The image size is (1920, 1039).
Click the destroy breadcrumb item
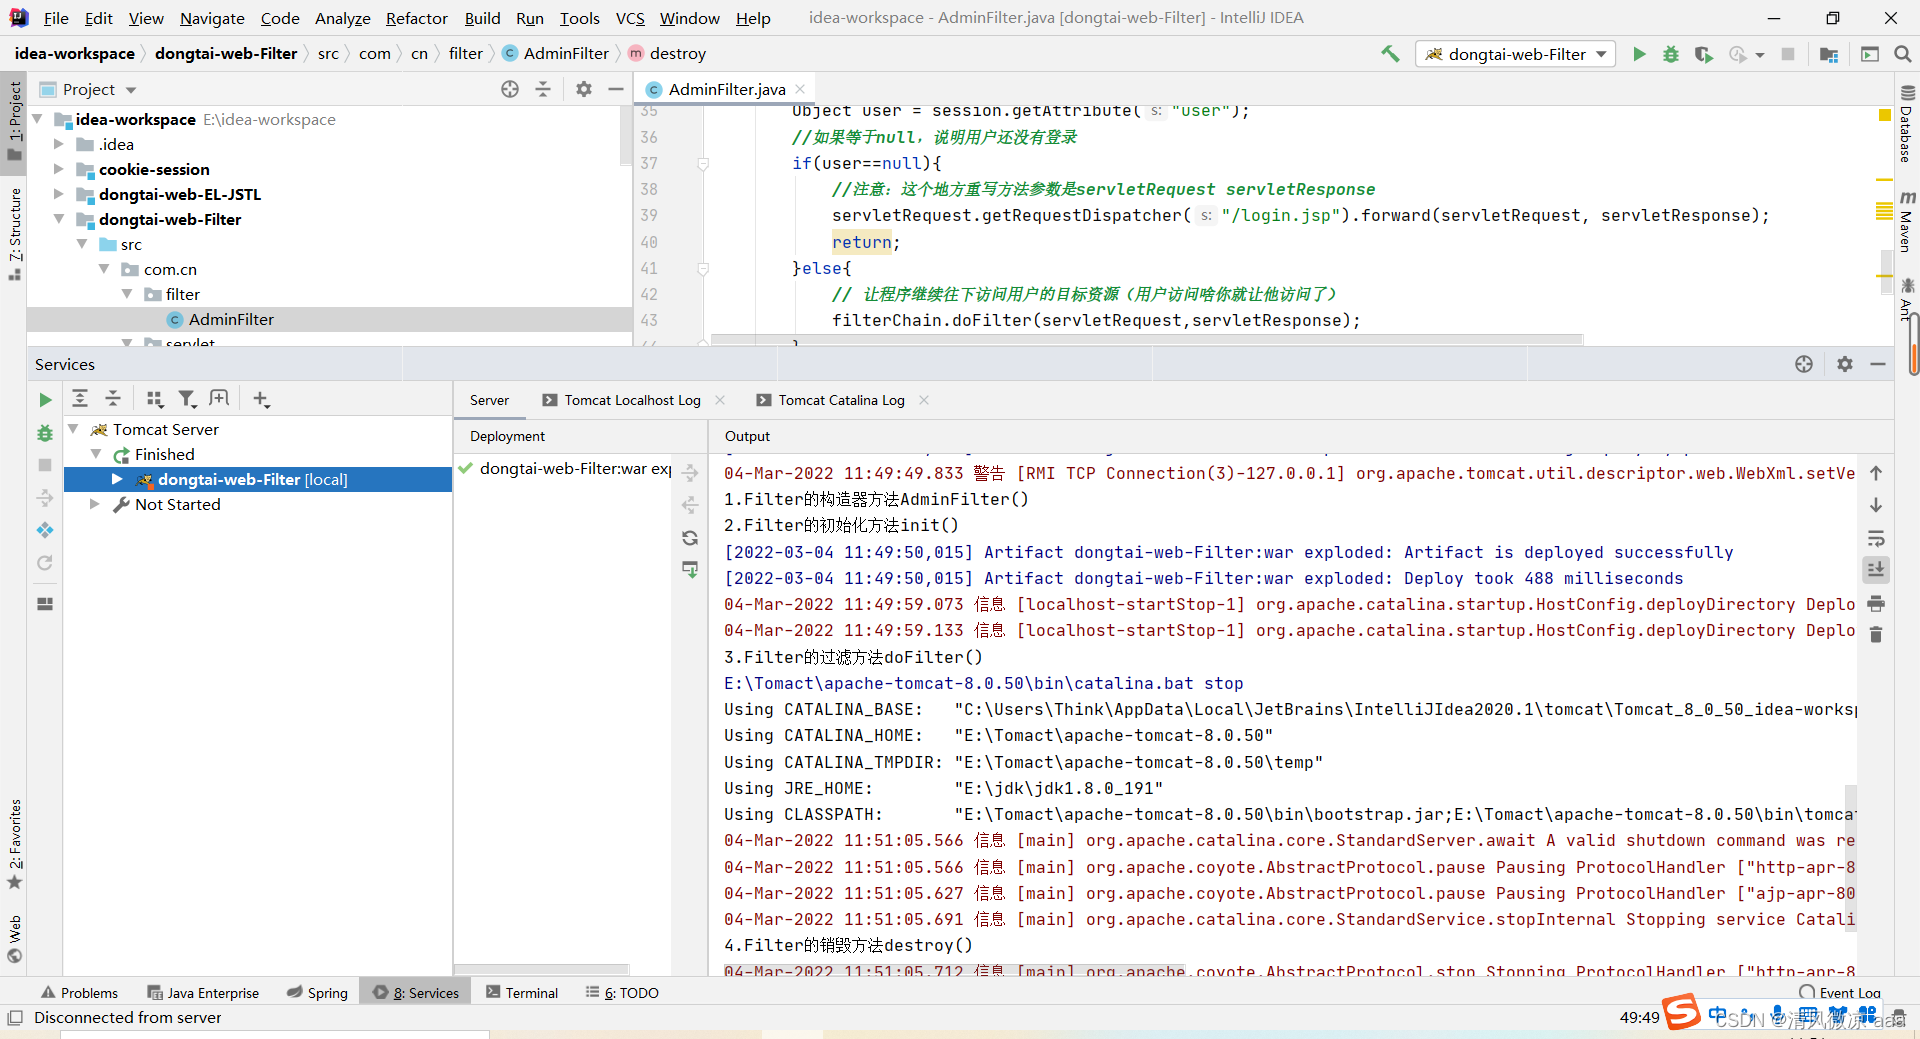click(x=667, y=54)
